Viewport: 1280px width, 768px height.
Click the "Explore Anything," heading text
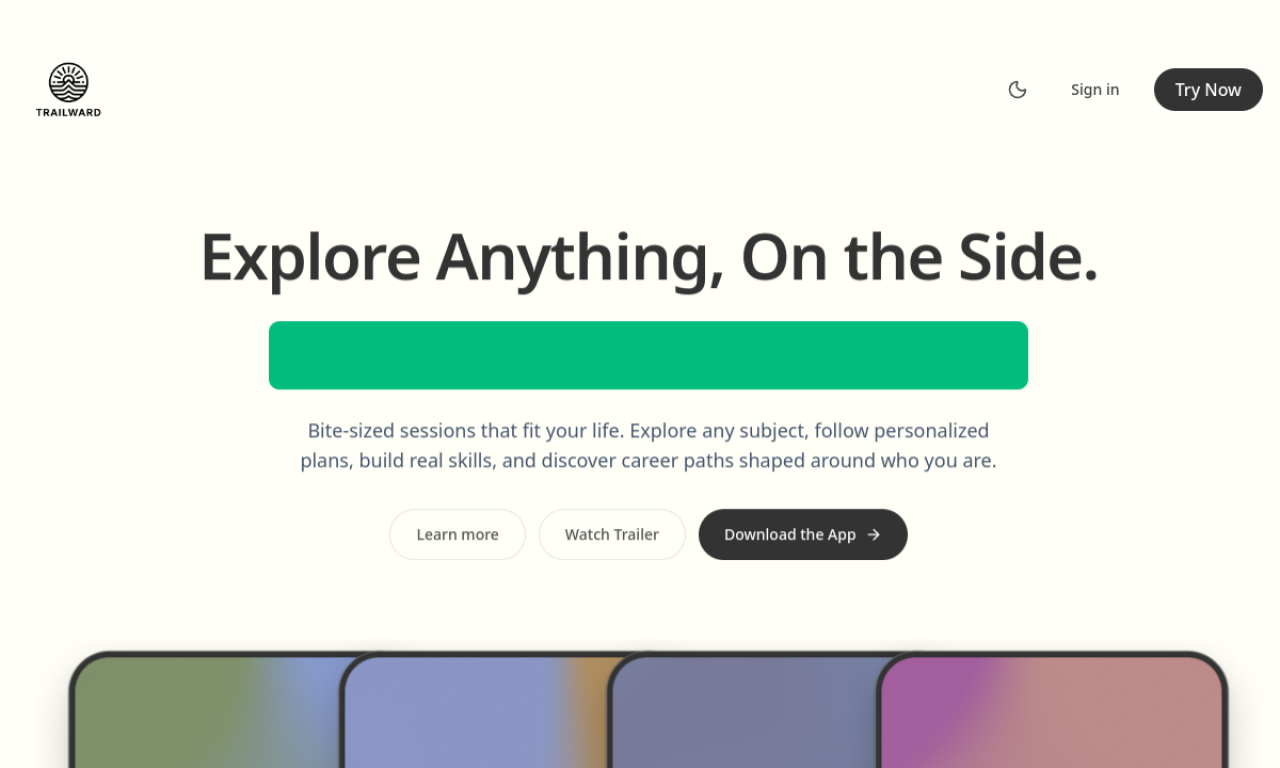point(461,257)
